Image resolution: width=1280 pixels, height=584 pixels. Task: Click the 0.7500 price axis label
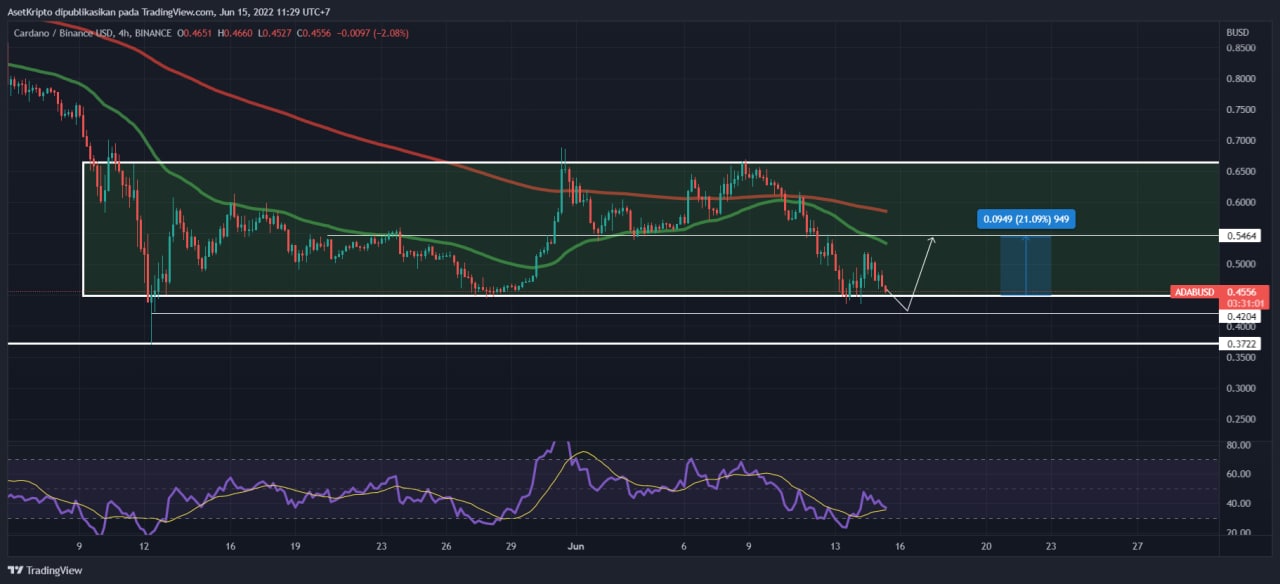[1241, 109]
